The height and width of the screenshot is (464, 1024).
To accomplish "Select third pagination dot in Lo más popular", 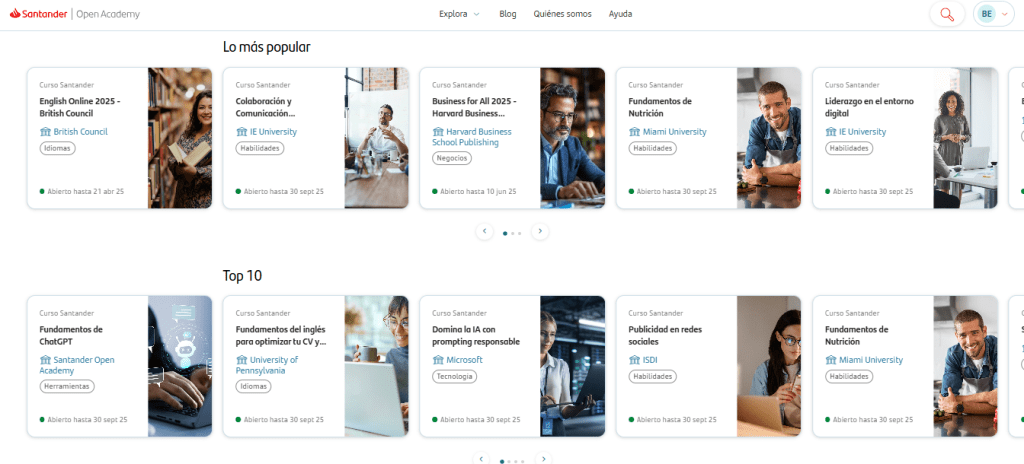I will 519,232.
